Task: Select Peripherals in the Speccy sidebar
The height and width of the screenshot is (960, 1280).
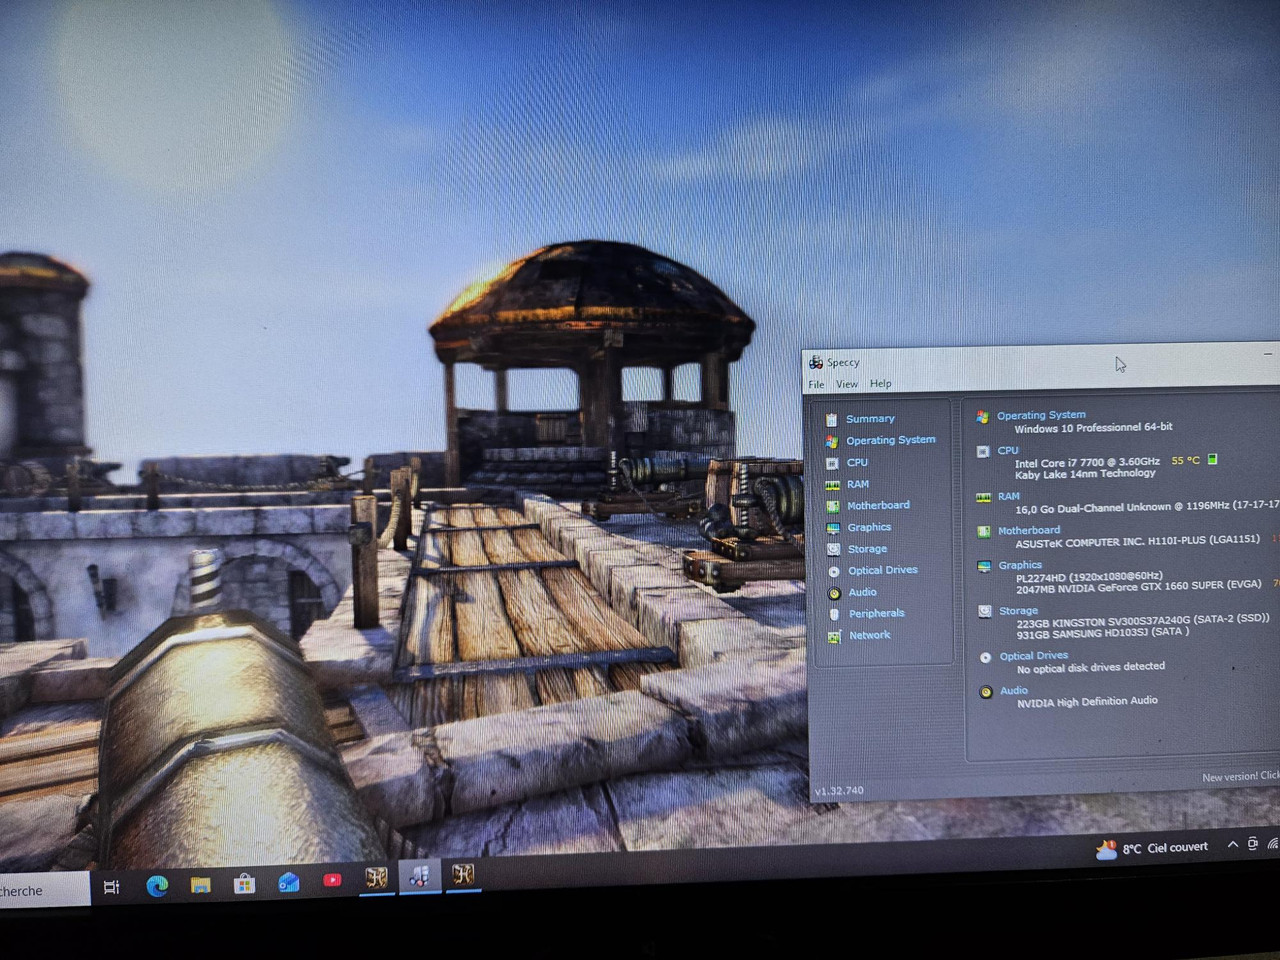Action: point(876,613)
